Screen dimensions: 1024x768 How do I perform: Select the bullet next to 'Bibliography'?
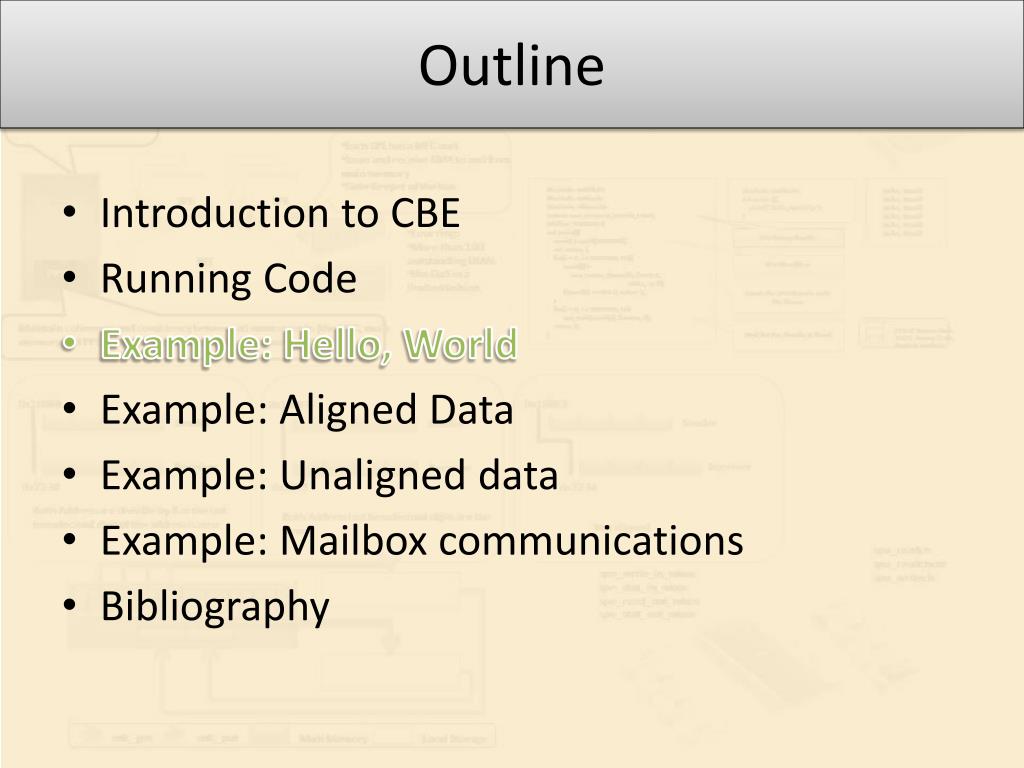pyautogui.click(x=70, y=605)
